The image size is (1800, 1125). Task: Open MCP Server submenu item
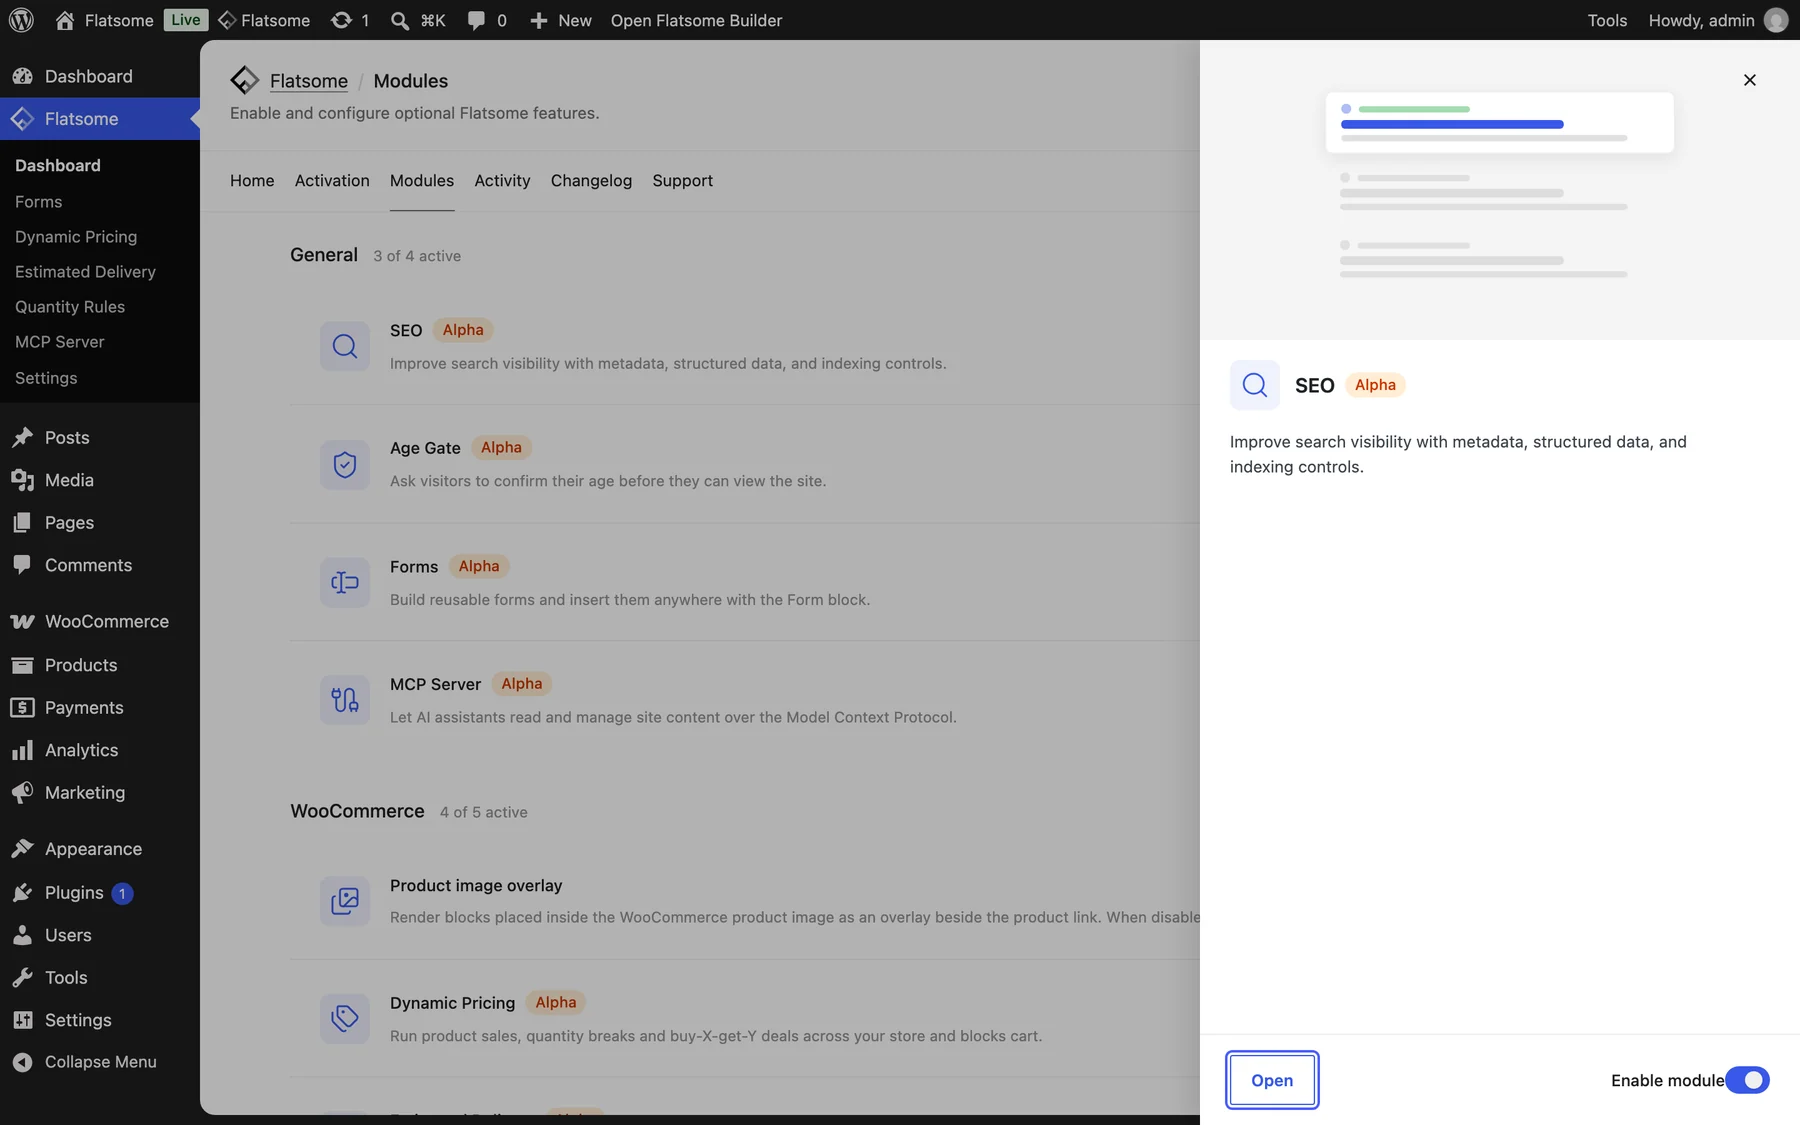tap(60, 342)
